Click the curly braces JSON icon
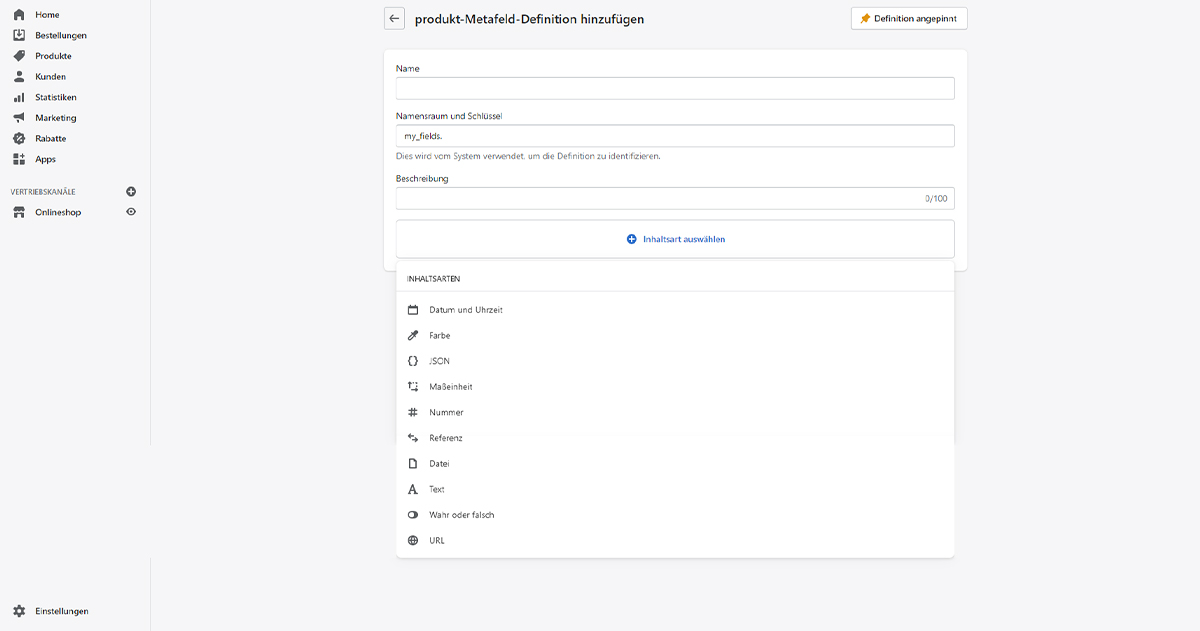The image size is (1200, 631). click(x=413, y=361)
